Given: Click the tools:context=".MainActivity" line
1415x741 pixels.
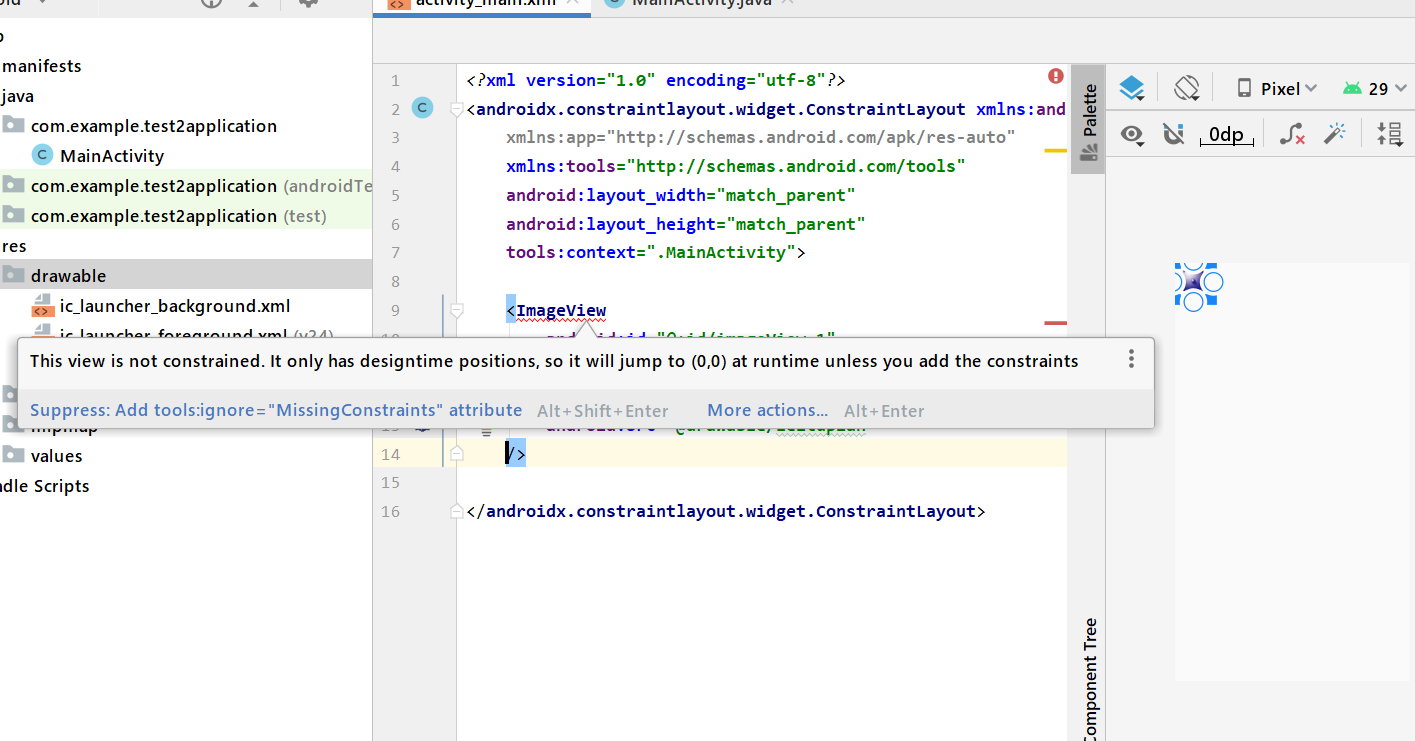Looking at the screenshot, I should (x=656, y=252).
